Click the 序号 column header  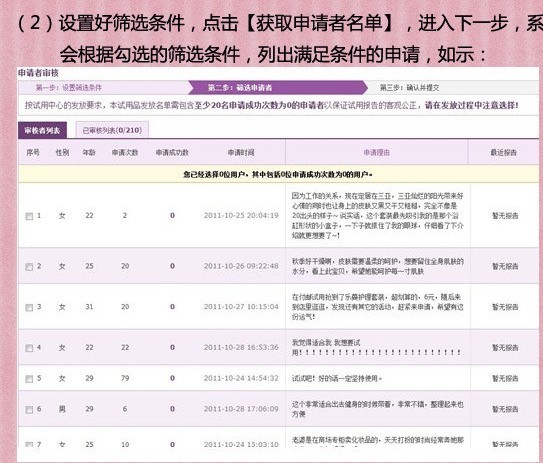[x=33, y=152]
